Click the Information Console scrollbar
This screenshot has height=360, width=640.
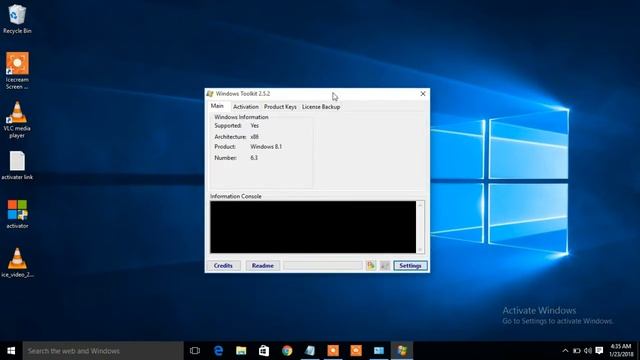coord(420,227)
